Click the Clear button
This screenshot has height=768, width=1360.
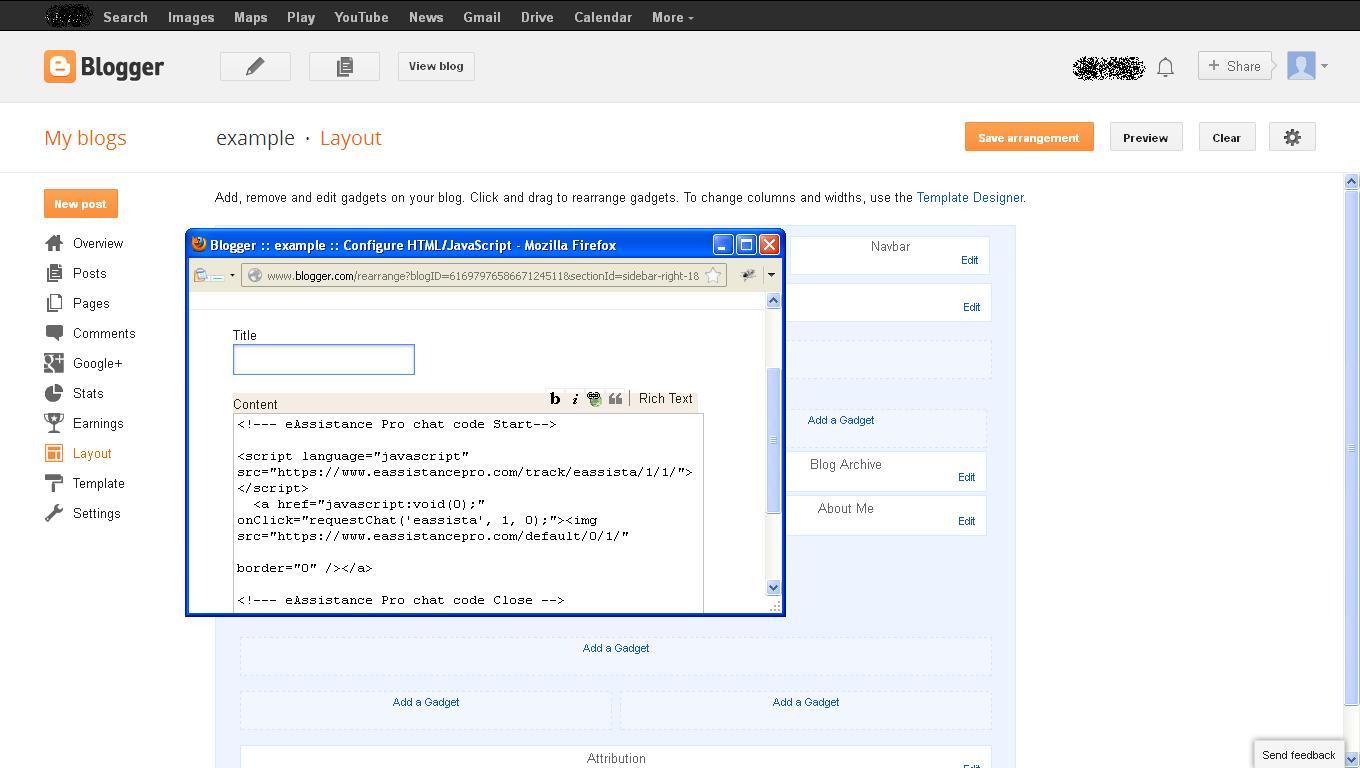point(1226,137)
